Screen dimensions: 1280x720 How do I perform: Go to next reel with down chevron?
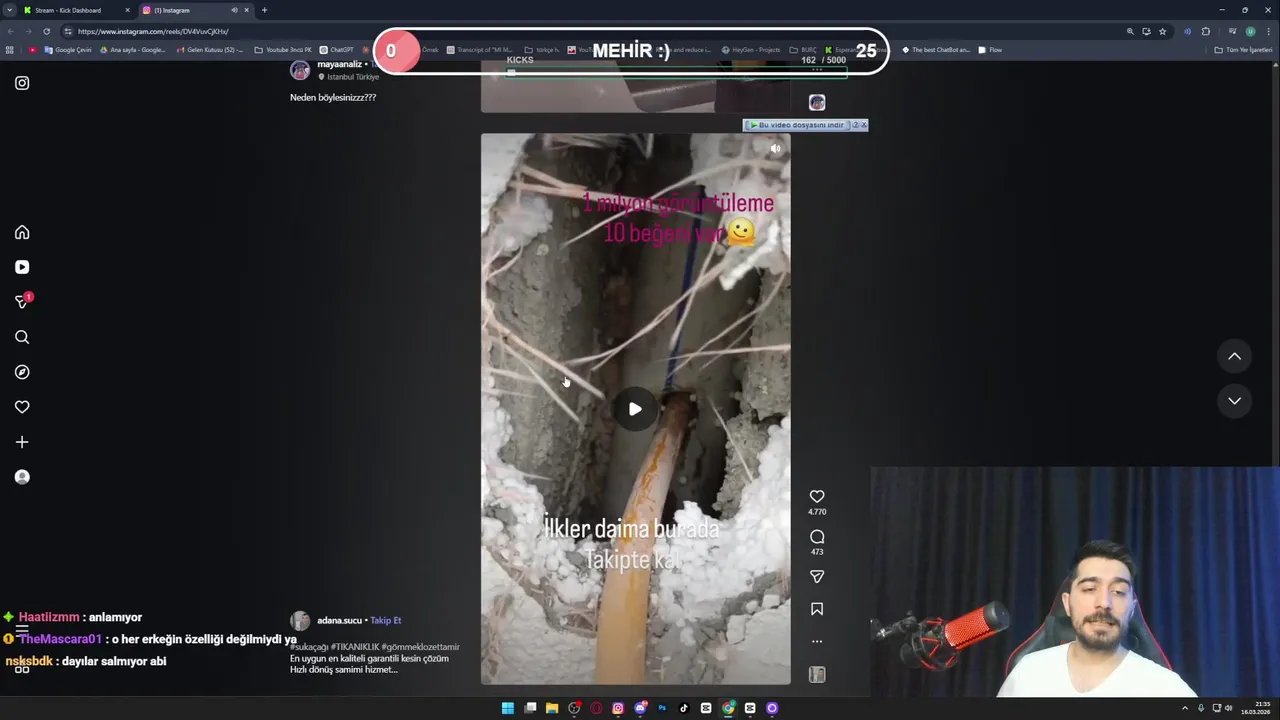(x=1235, y=401)
